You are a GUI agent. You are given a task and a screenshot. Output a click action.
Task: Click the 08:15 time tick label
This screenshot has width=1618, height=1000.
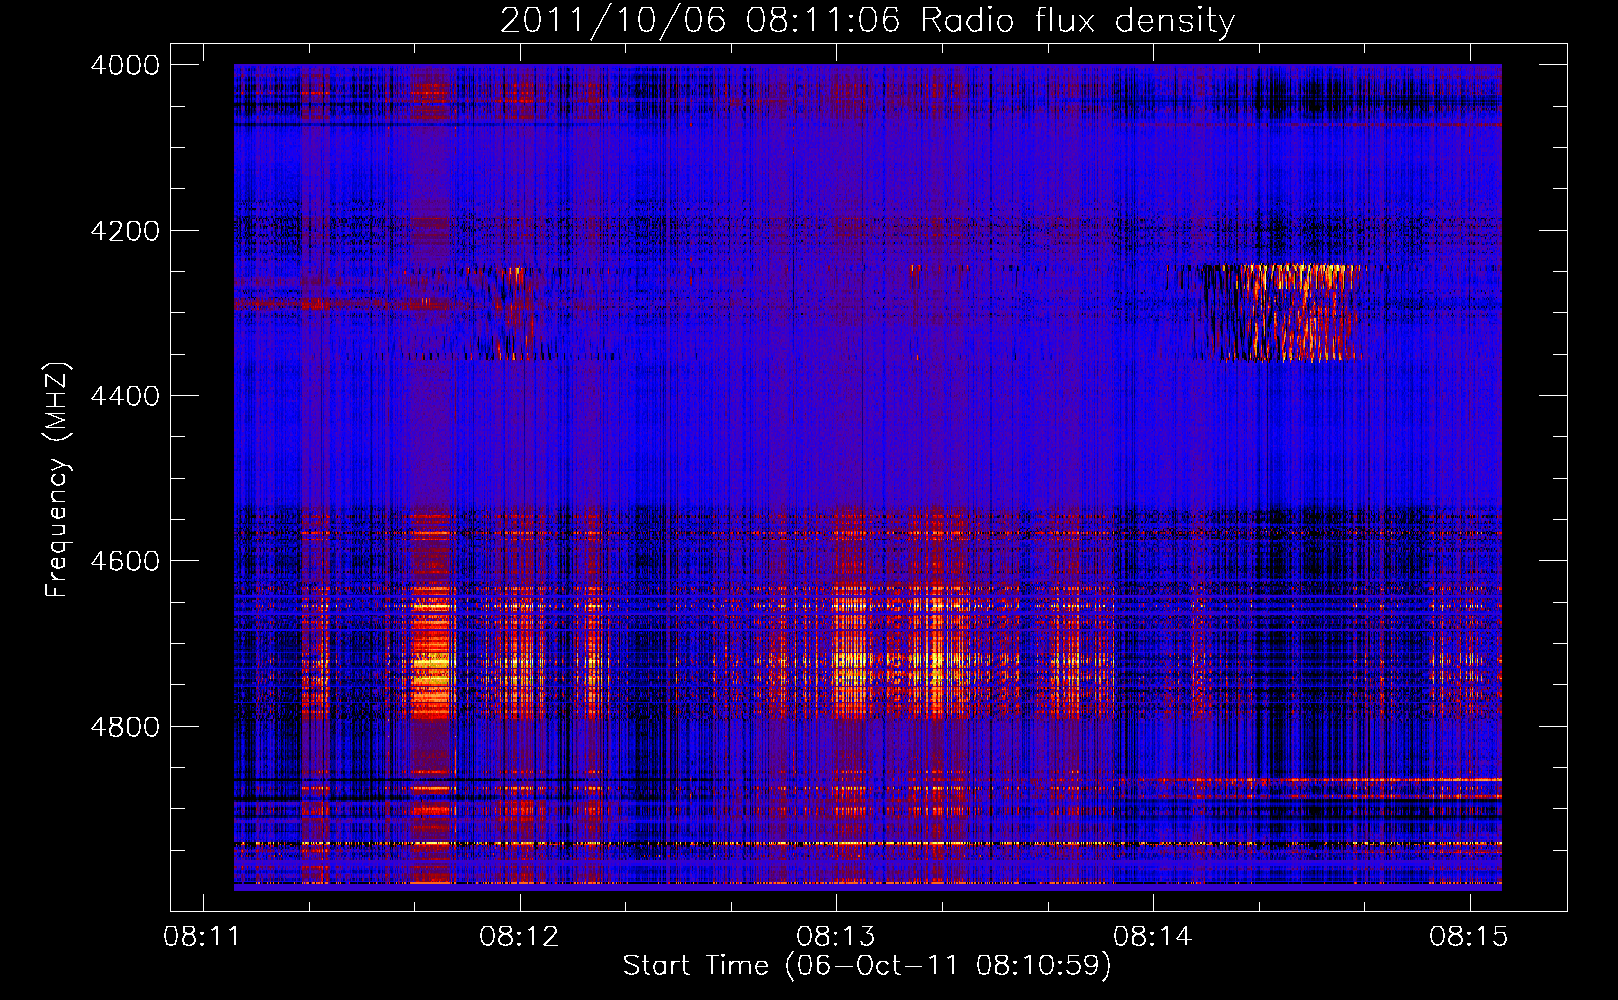coord(1469,937)
